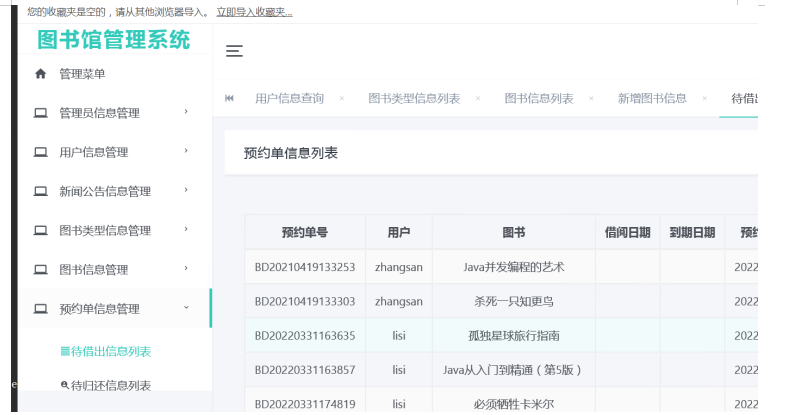Expand 用户信息管理 chevron
Image resolution: width=789 pixels, height=415 pixels.
click(186, 150)
